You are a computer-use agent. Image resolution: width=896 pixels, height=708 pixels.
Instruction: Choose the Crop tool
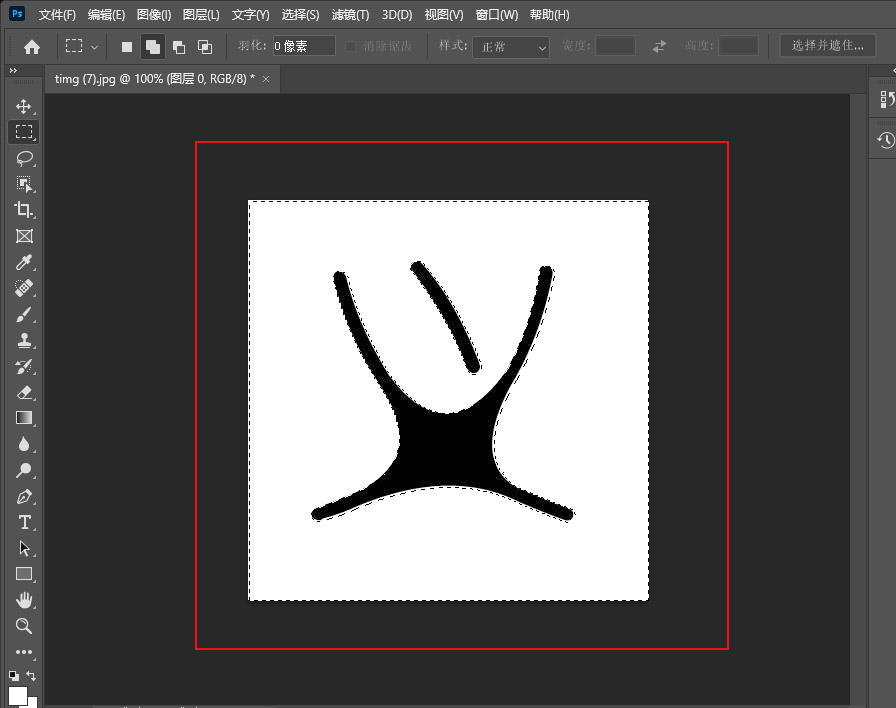[24, 210]
